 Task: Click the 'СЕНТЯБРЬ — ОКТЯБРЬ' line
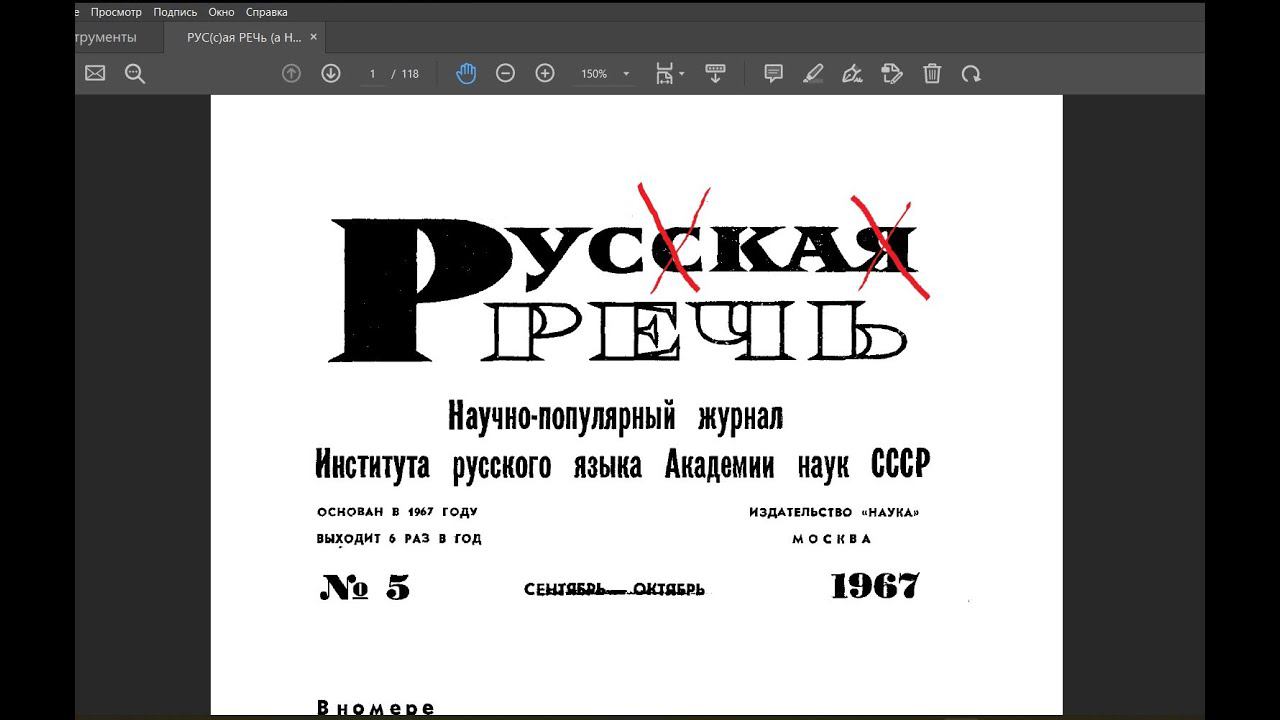(614, 590)
